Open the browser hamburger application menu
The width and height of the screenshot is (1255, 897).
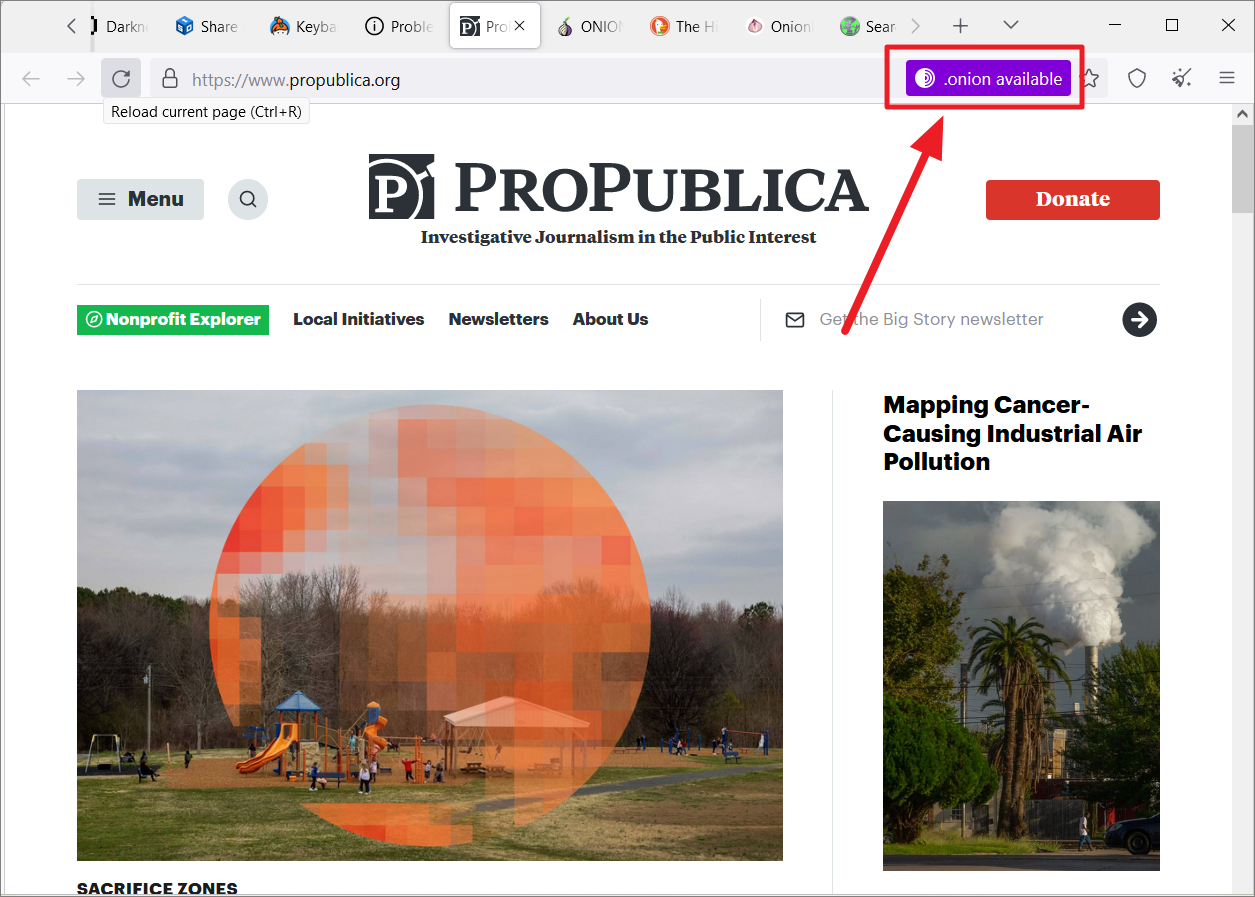(x=1227, y=78)
